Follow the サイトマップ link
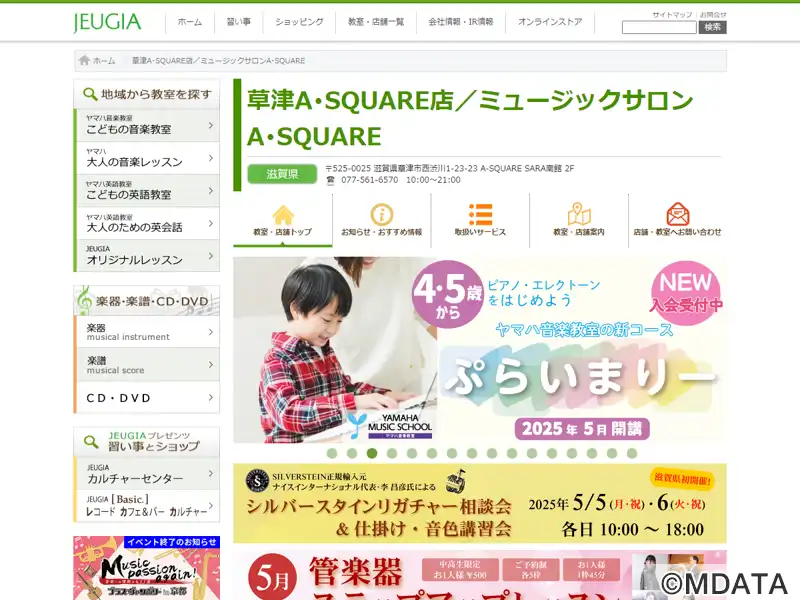 (672, 14)
